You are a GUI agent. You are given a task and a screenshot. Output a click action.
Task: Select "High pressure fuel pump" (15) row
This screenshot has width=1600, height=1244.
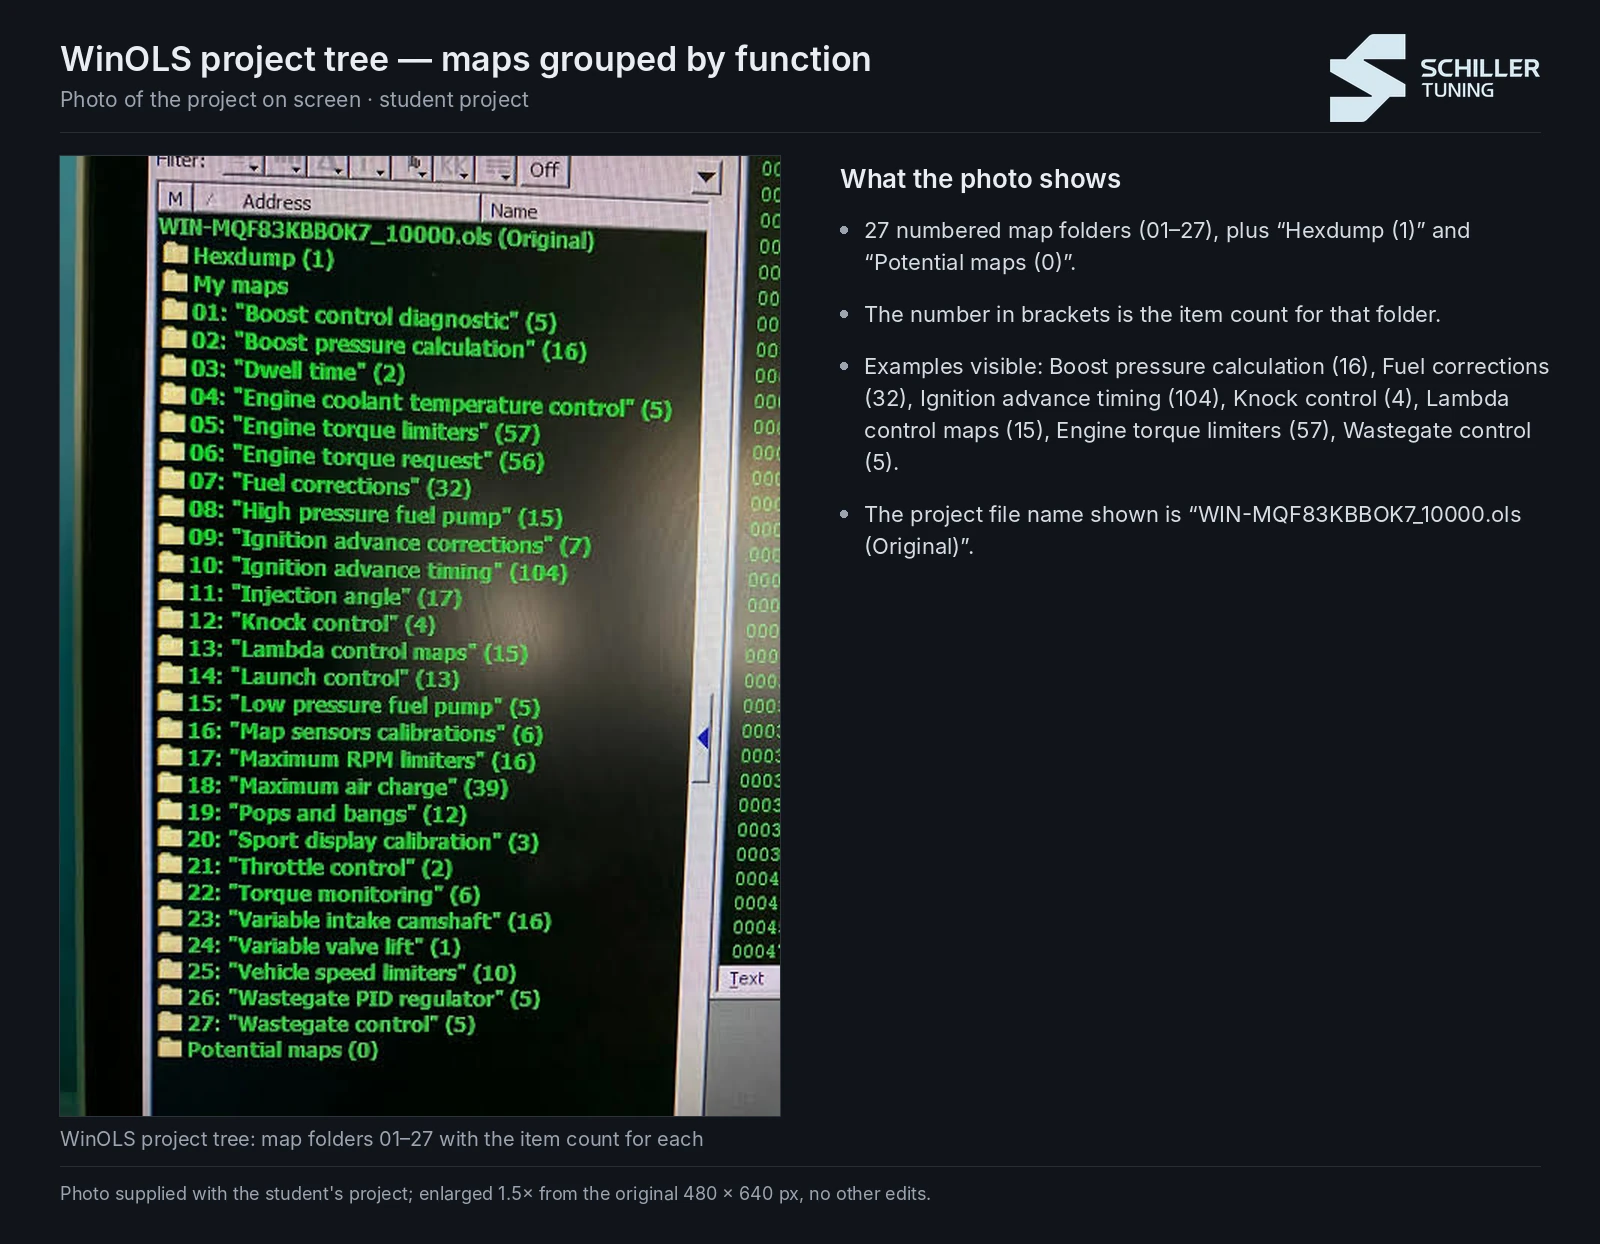[x=362, y=513]
